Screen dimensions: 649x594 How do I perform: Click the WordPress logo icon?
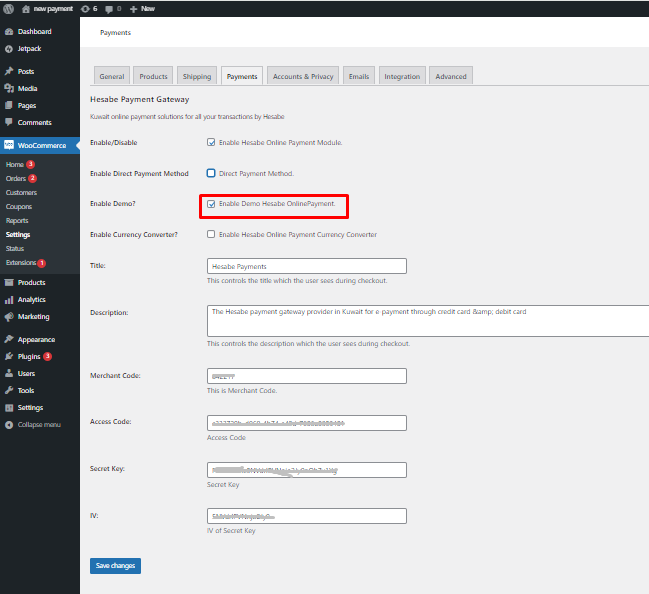9,8
